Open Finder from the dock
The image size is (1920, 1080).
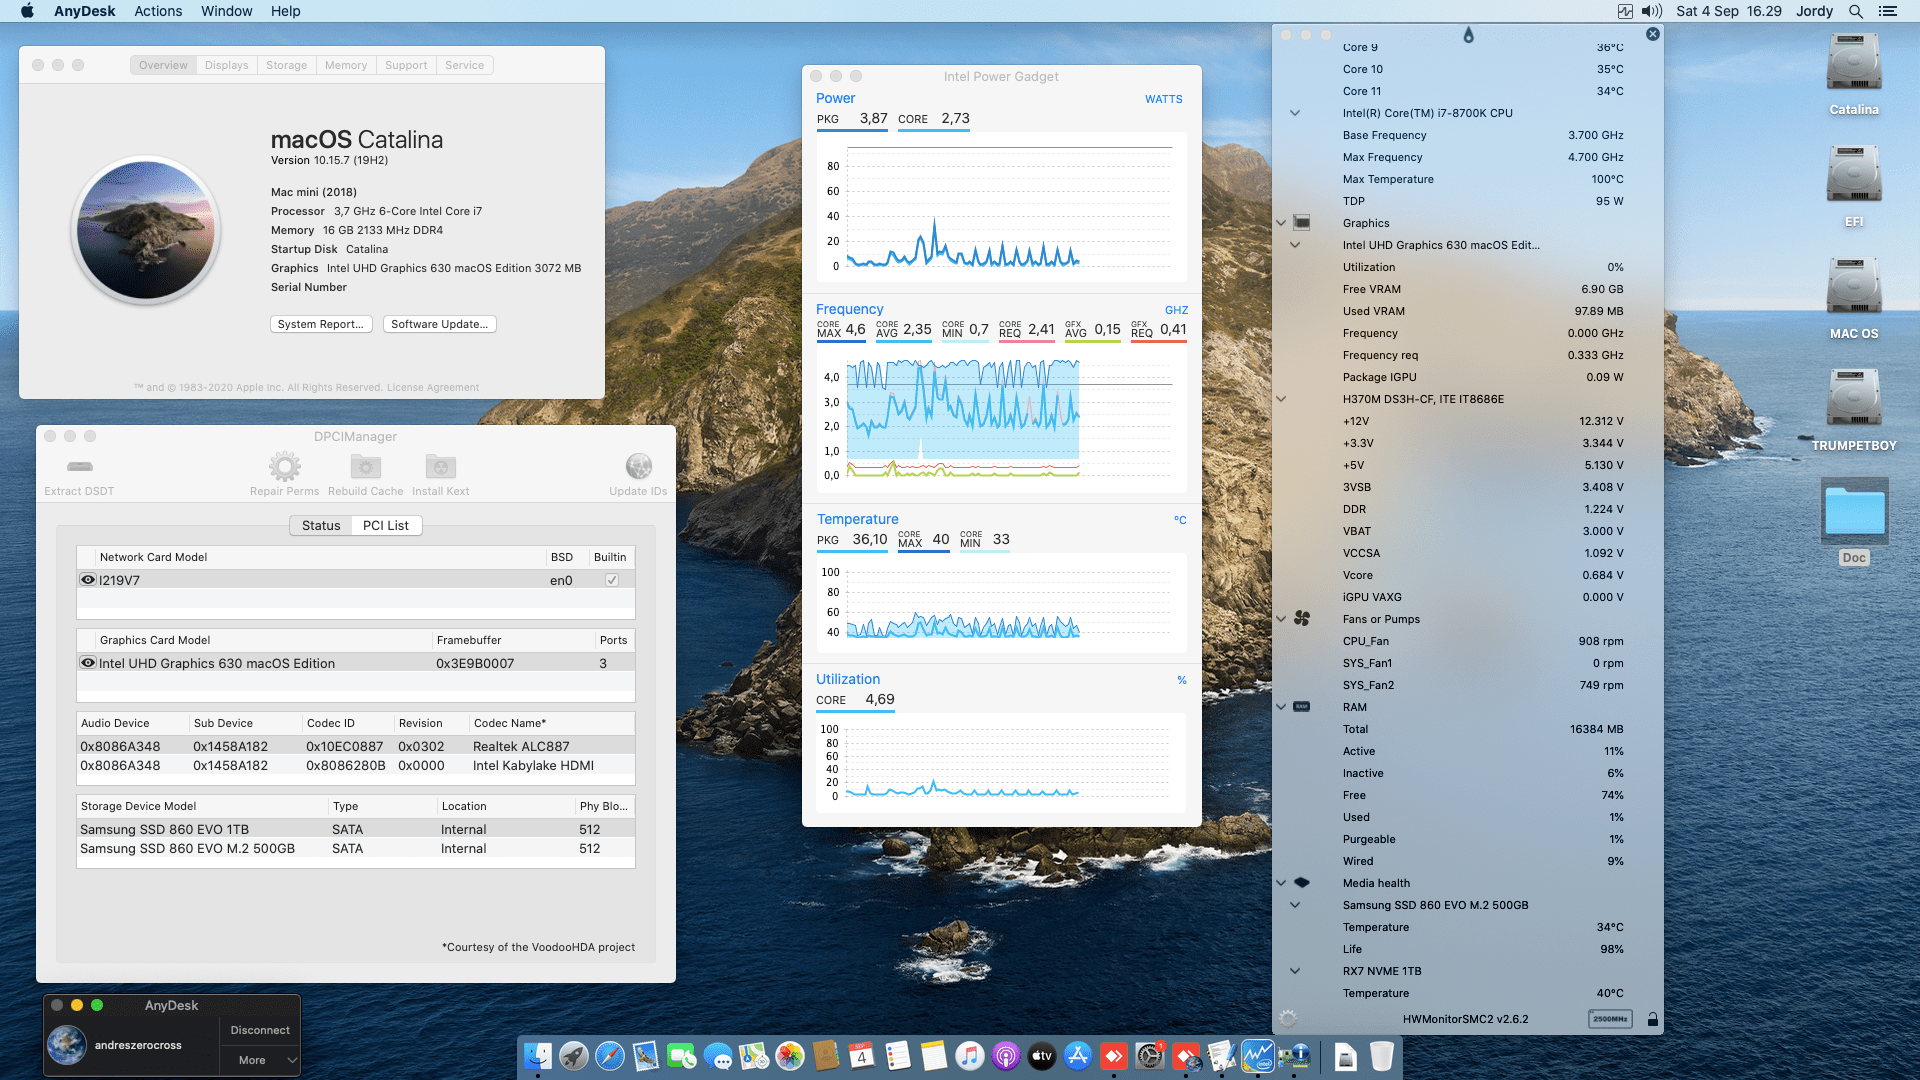coord(538,1055)
